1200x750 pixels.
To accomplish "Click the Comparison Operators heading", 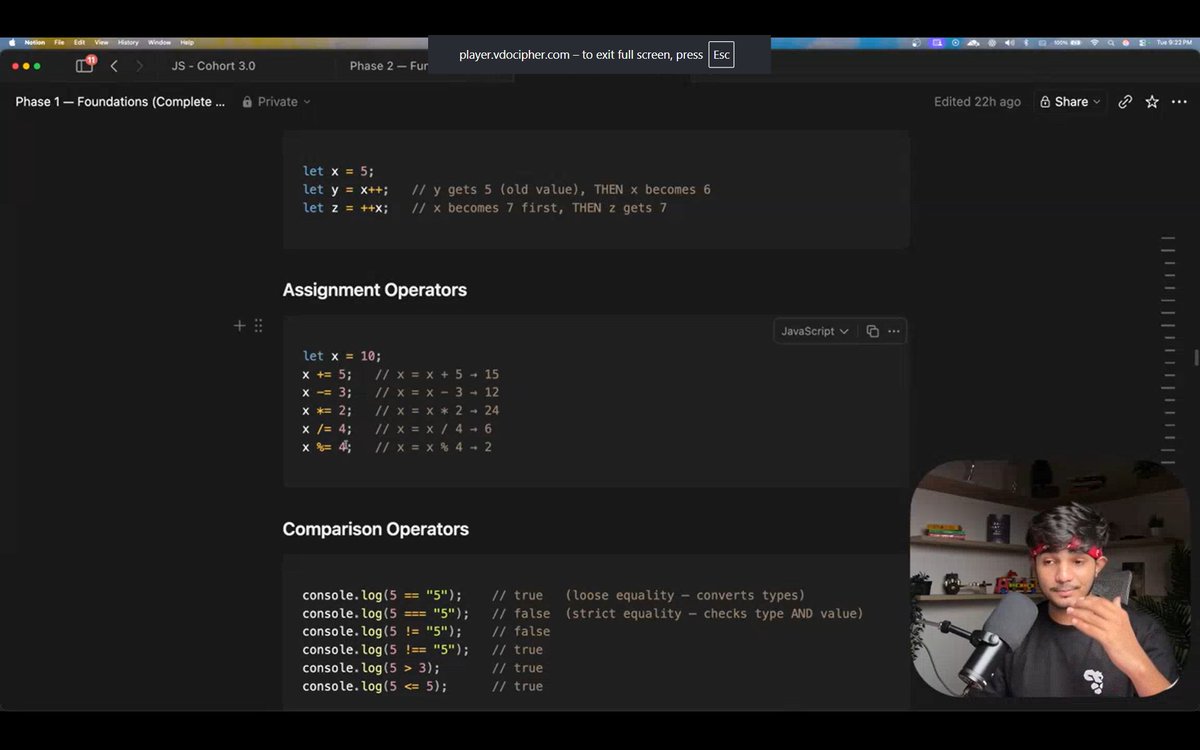I will click(375, 529).
